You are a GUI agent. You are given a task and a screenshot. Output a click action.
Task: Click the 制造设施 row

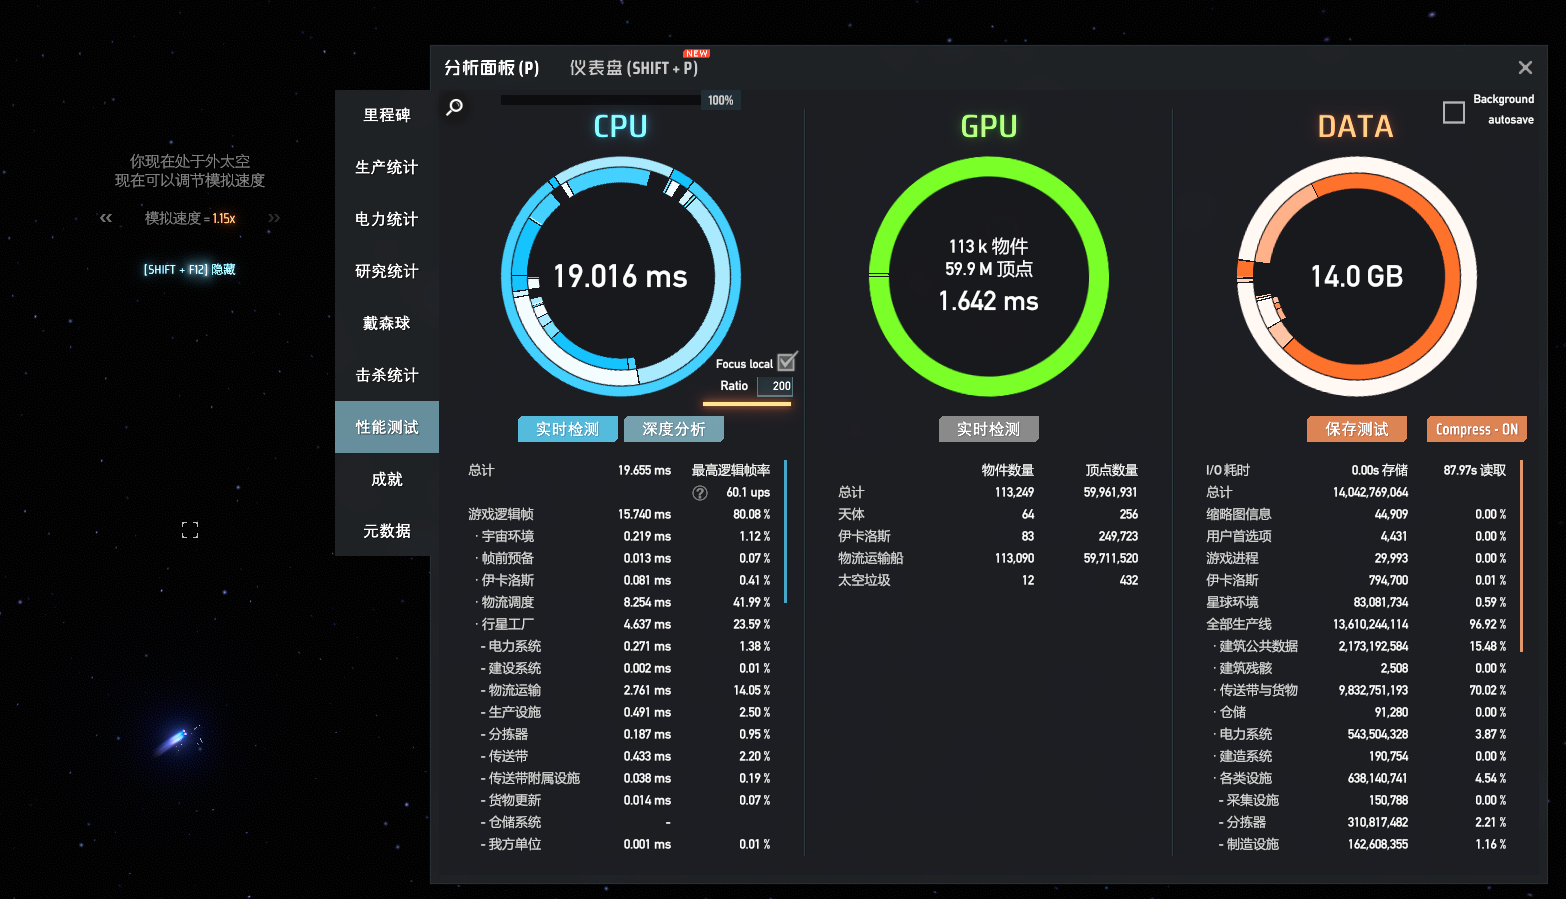point(1356,844)
